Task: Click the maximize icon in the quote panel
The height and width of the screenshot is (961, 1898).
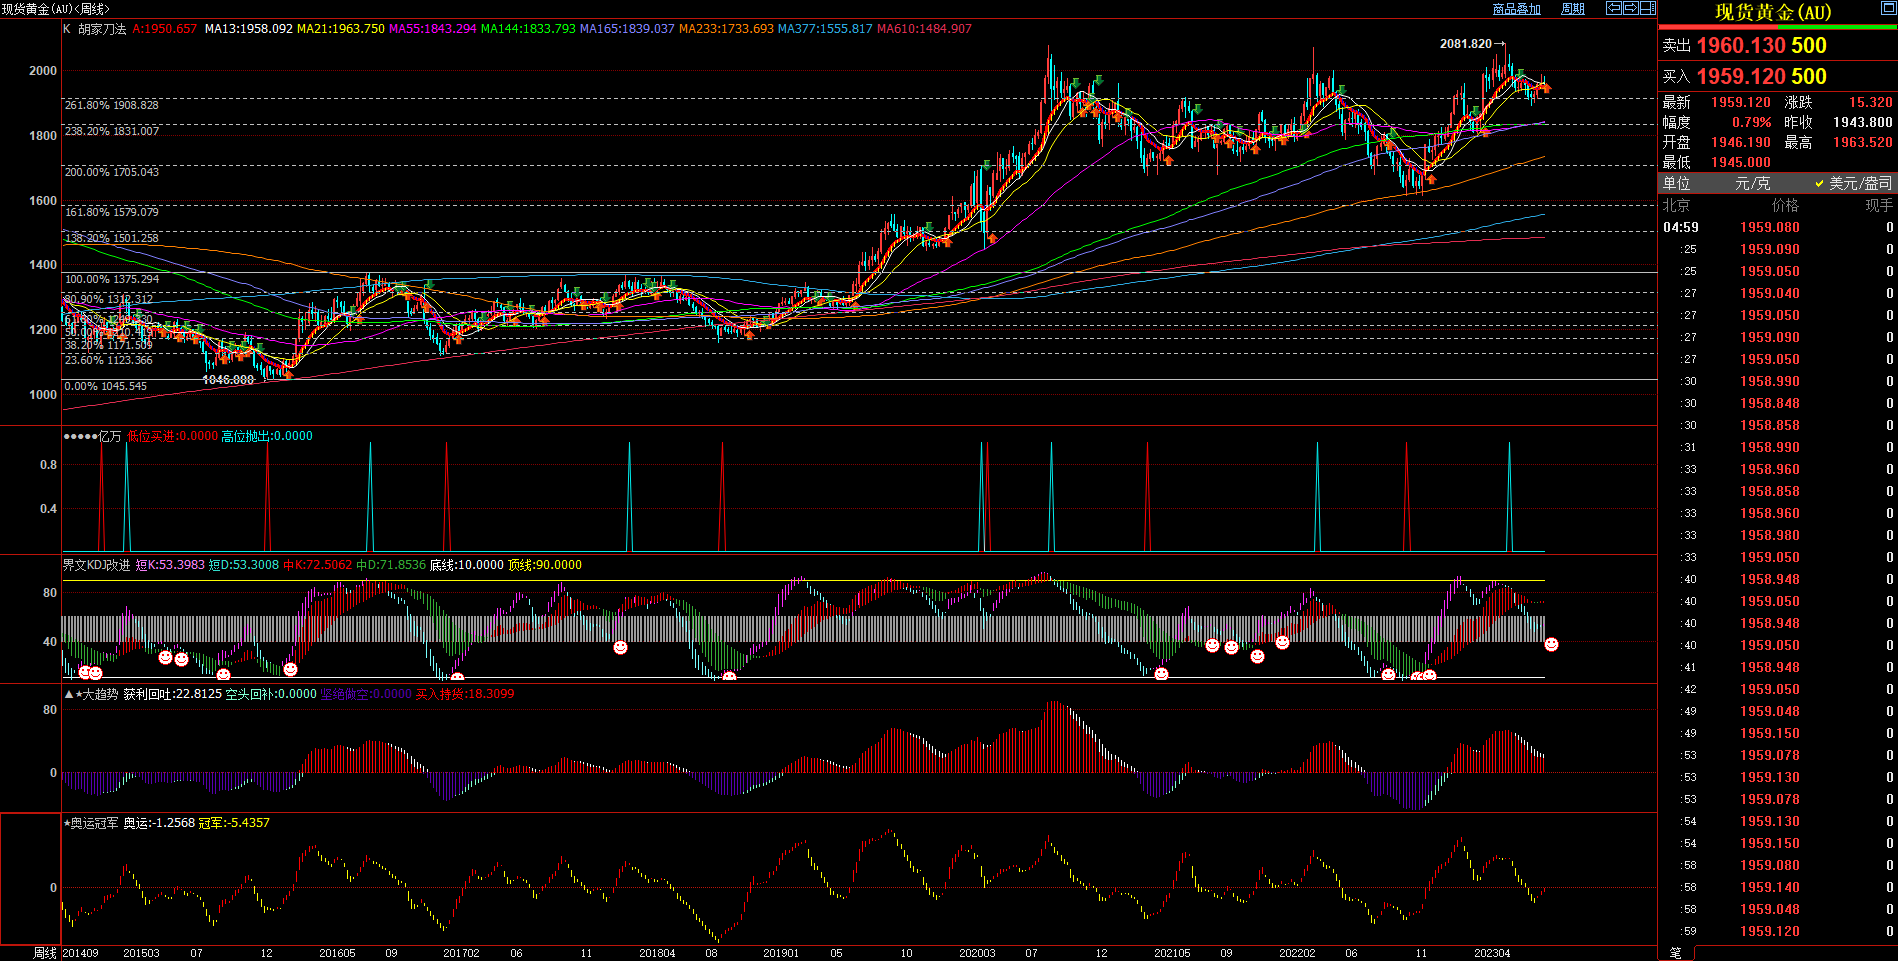Action: [1888, 10]
